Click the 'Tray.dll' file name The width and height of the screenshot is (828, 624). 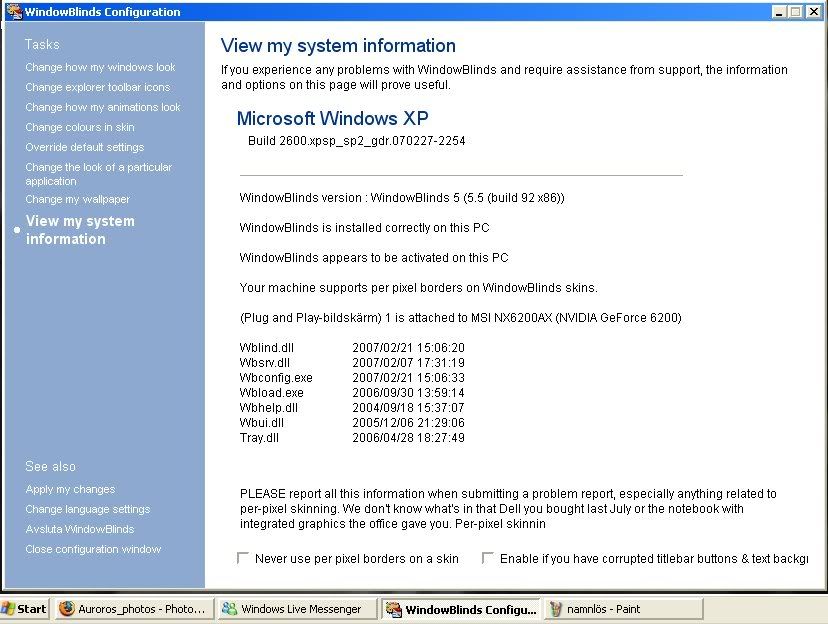[259, 438]
